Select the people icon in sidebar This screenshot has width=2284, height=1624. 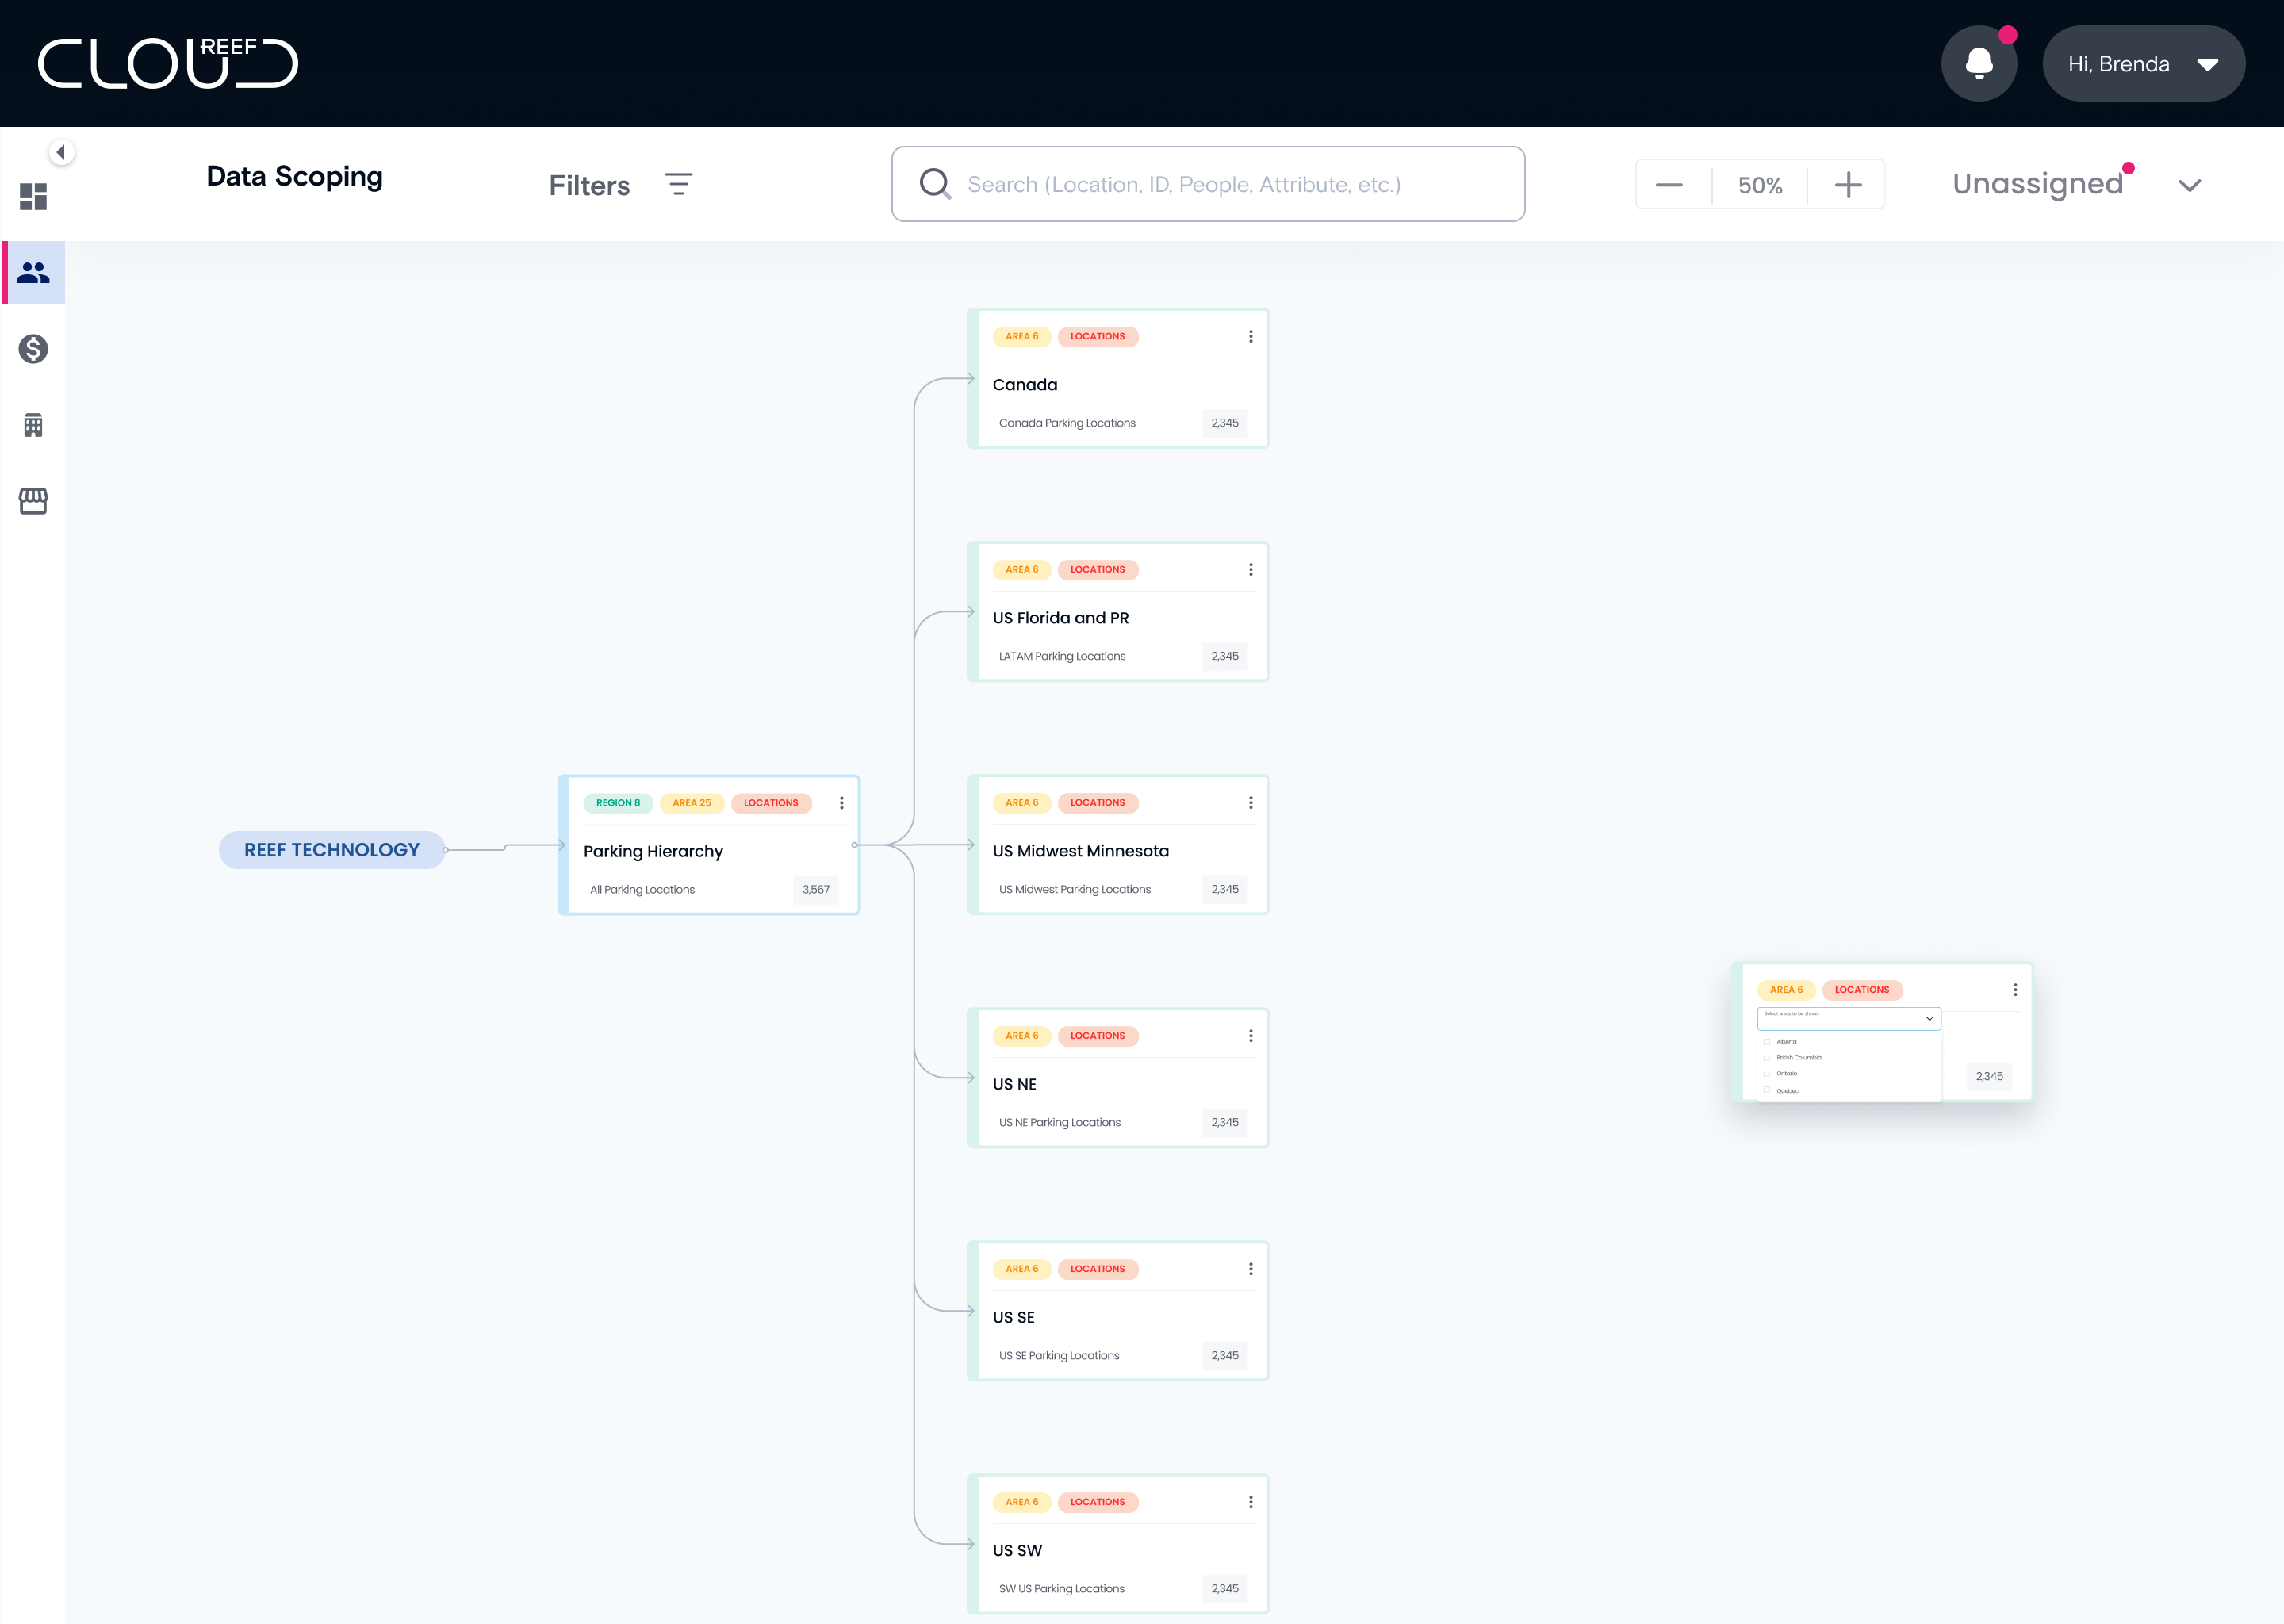tap(33, 272)
